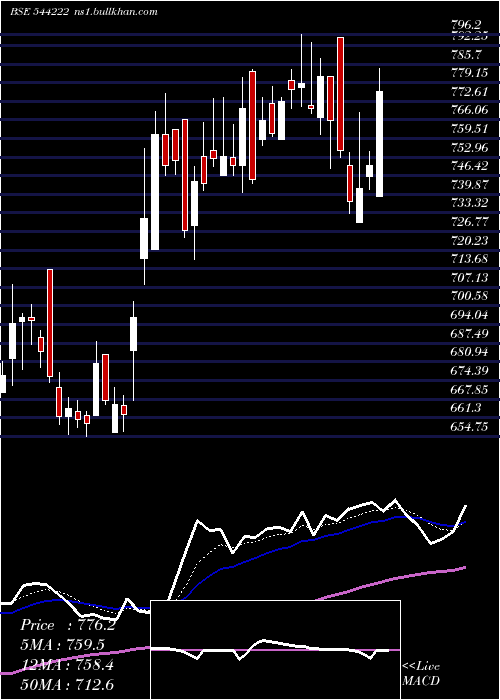Image resolution: width=500 pixels, height=700 pixels.
Task: Click the 687.49 price axis label
Action: click(x=469, y=333)
